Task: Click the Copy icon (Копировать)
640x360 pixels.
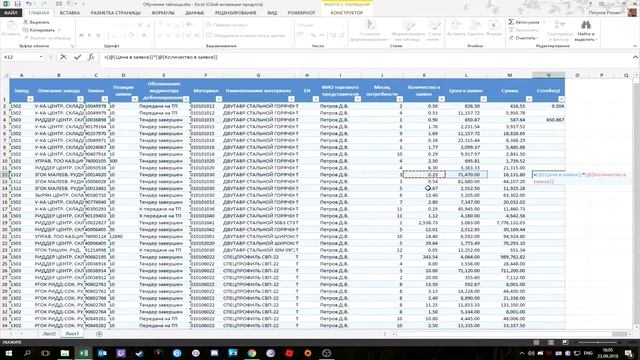Action: point(26,30)
